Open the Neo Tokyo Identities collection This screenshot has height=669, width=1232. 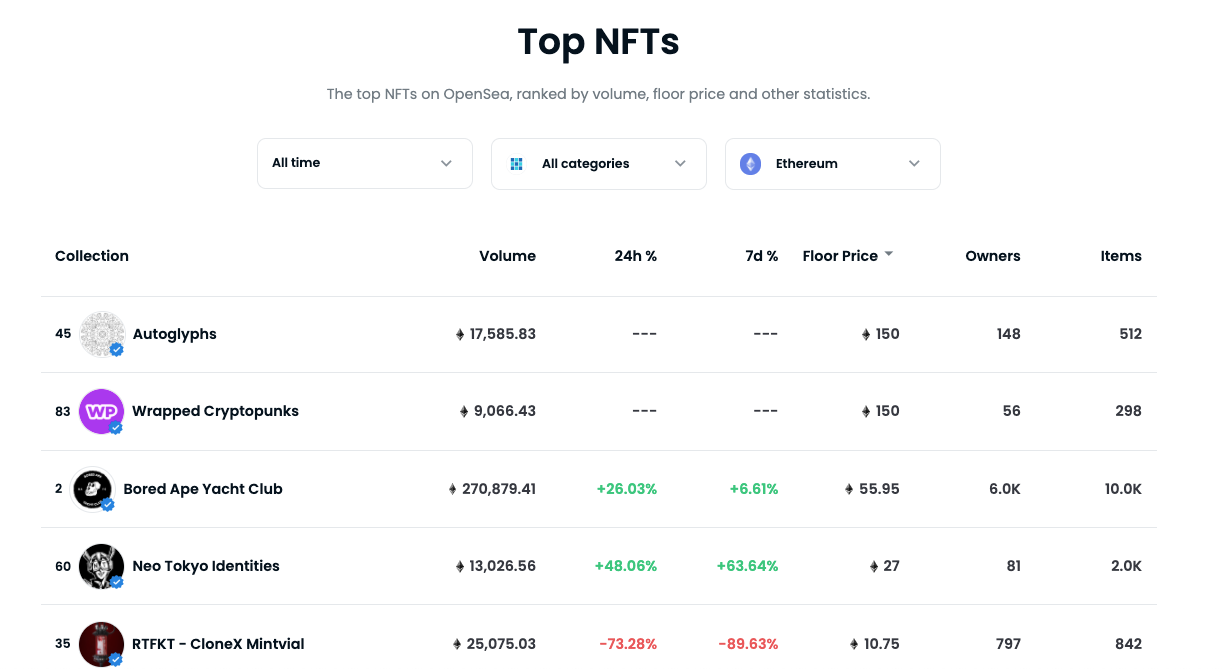click(x=205, y=565)
